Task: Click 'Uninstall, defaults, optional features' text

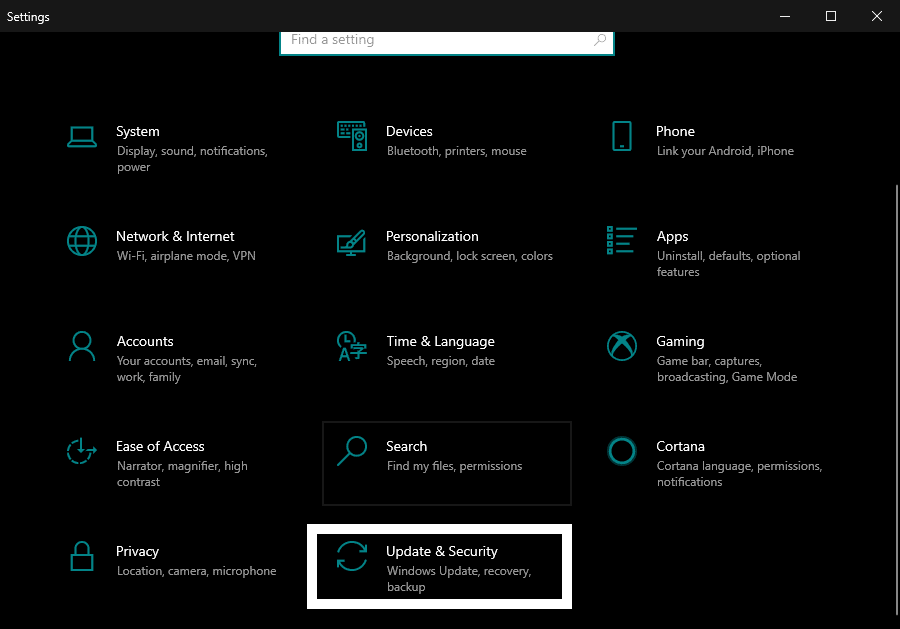Action: [728, 264]
